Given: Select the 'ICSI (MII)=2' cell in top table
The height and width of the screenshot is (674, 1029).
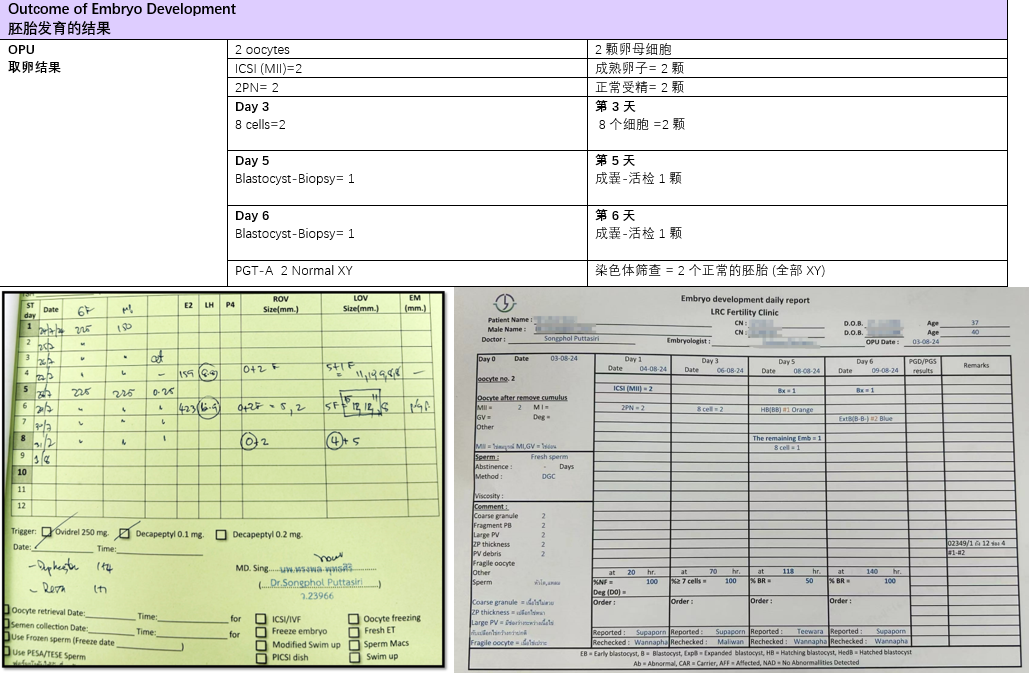Looking at the screenshot, I should tap(407, 68).
